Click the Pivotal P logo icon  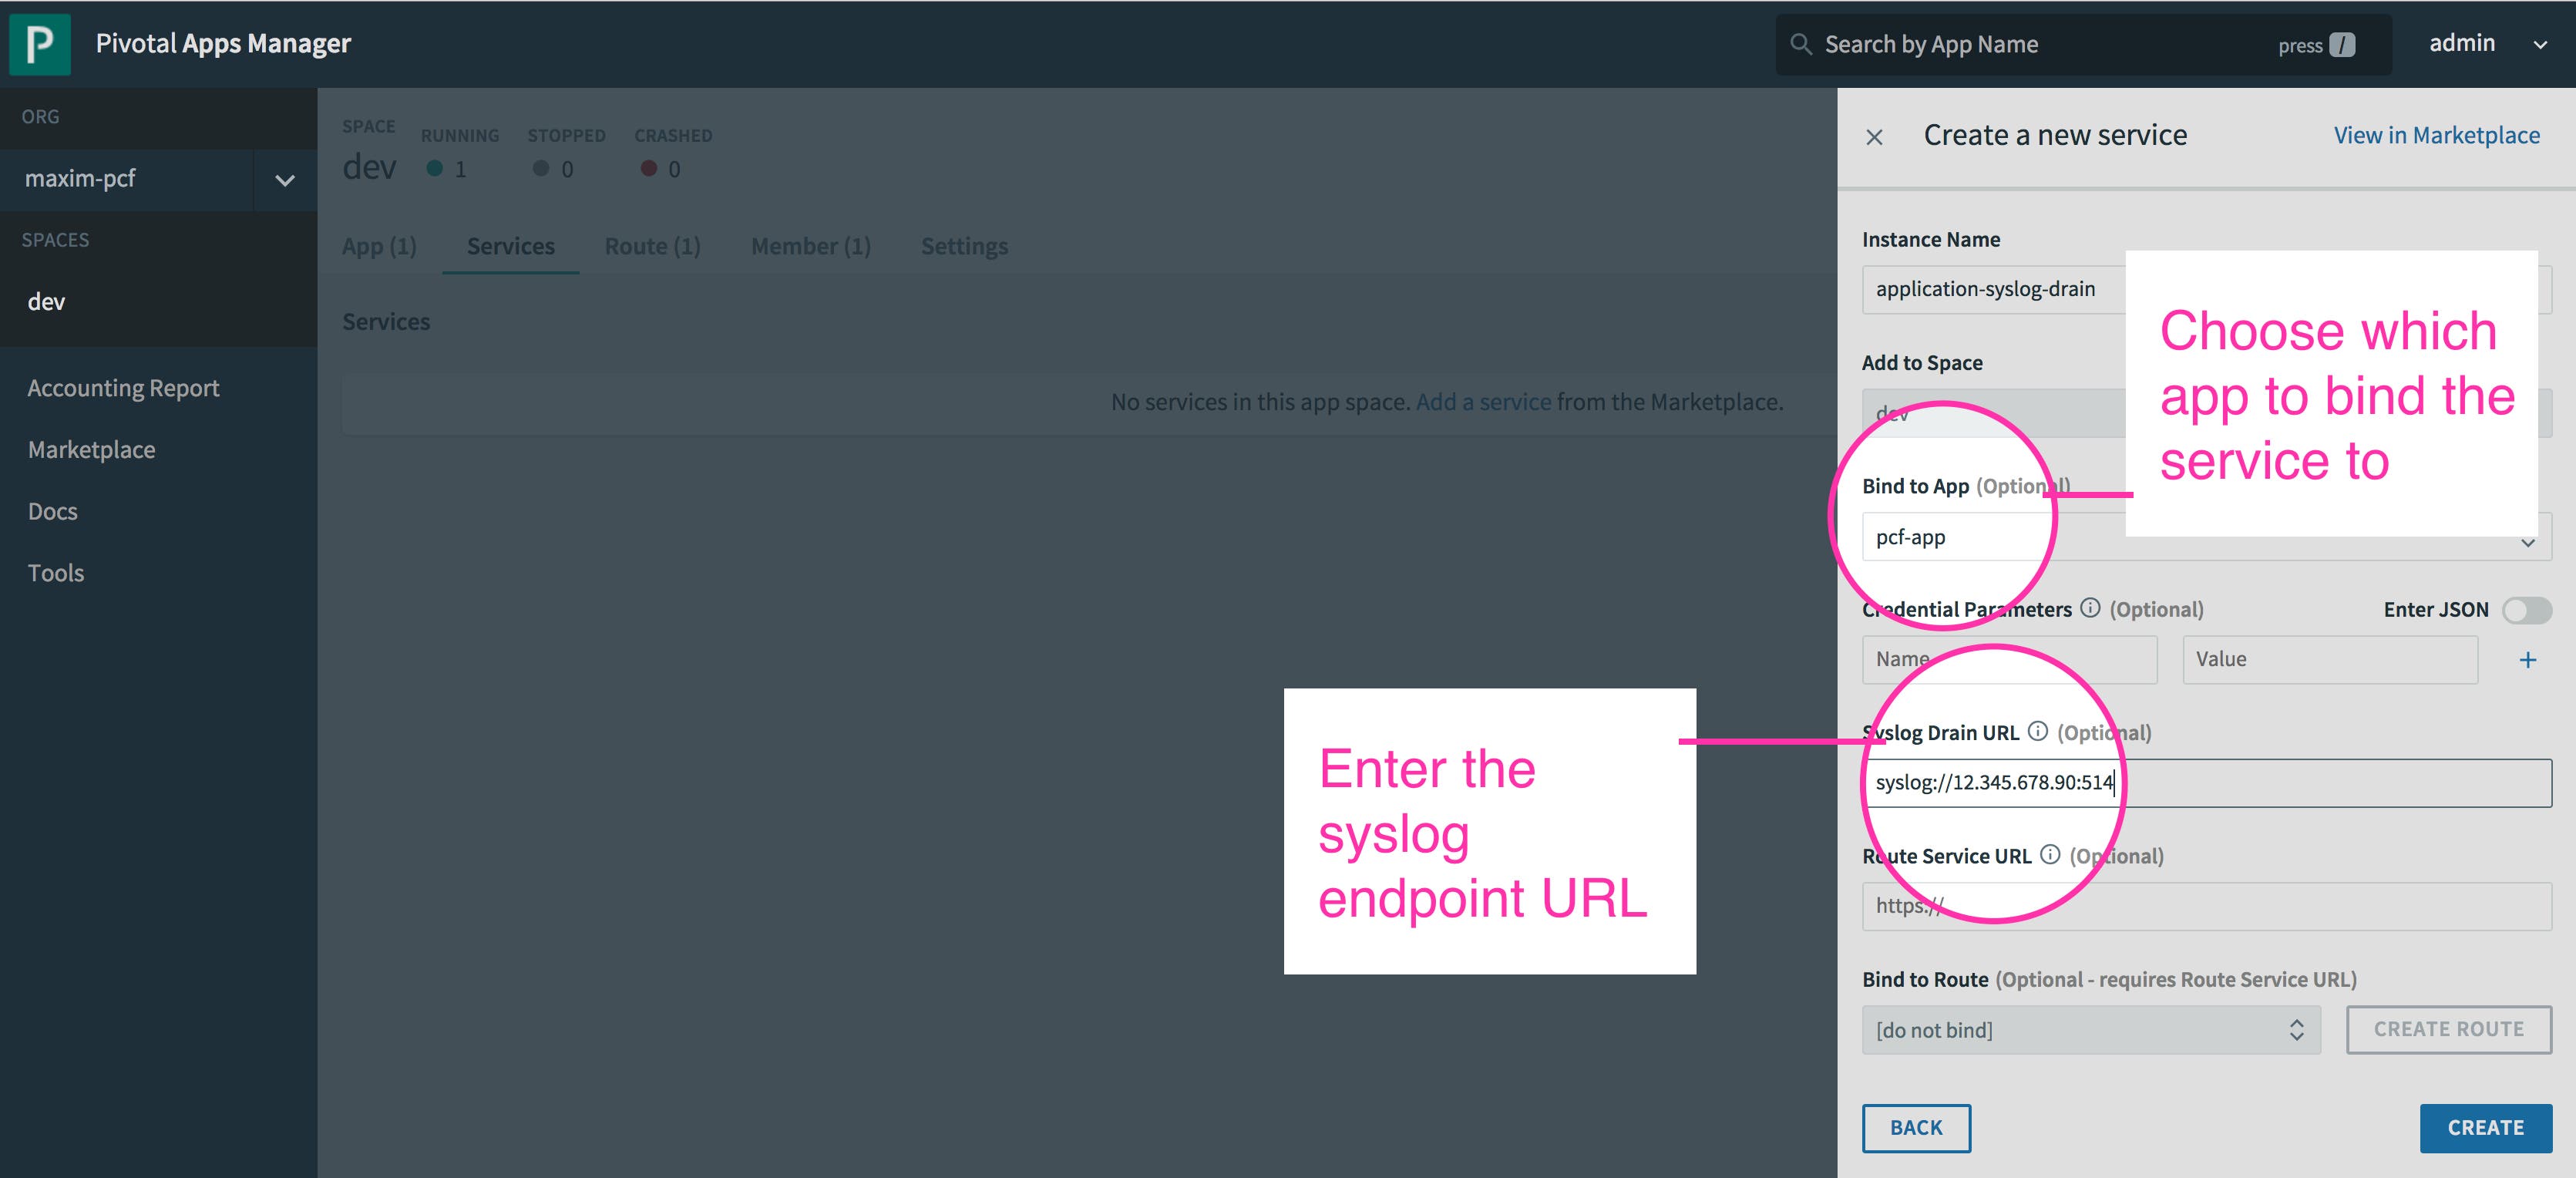(40, 44)
